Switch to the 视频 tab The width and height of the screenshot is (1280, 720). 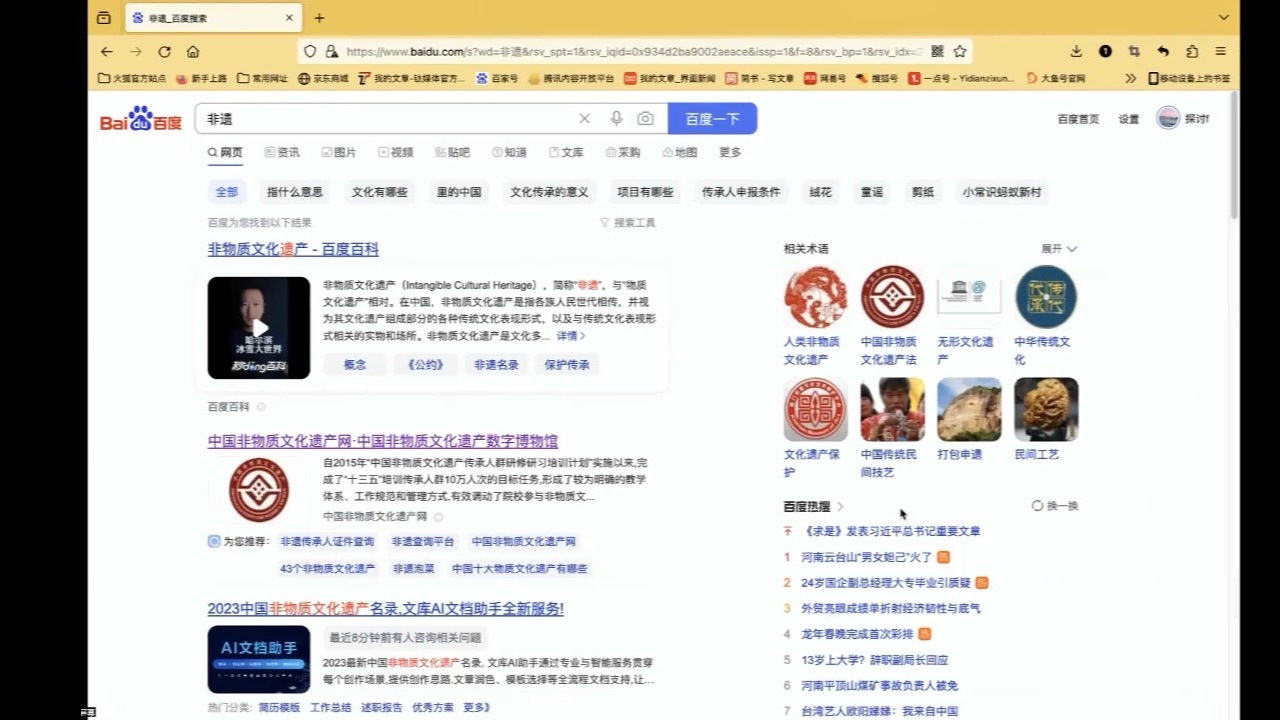pyautogui.click(x=396, y=152)
